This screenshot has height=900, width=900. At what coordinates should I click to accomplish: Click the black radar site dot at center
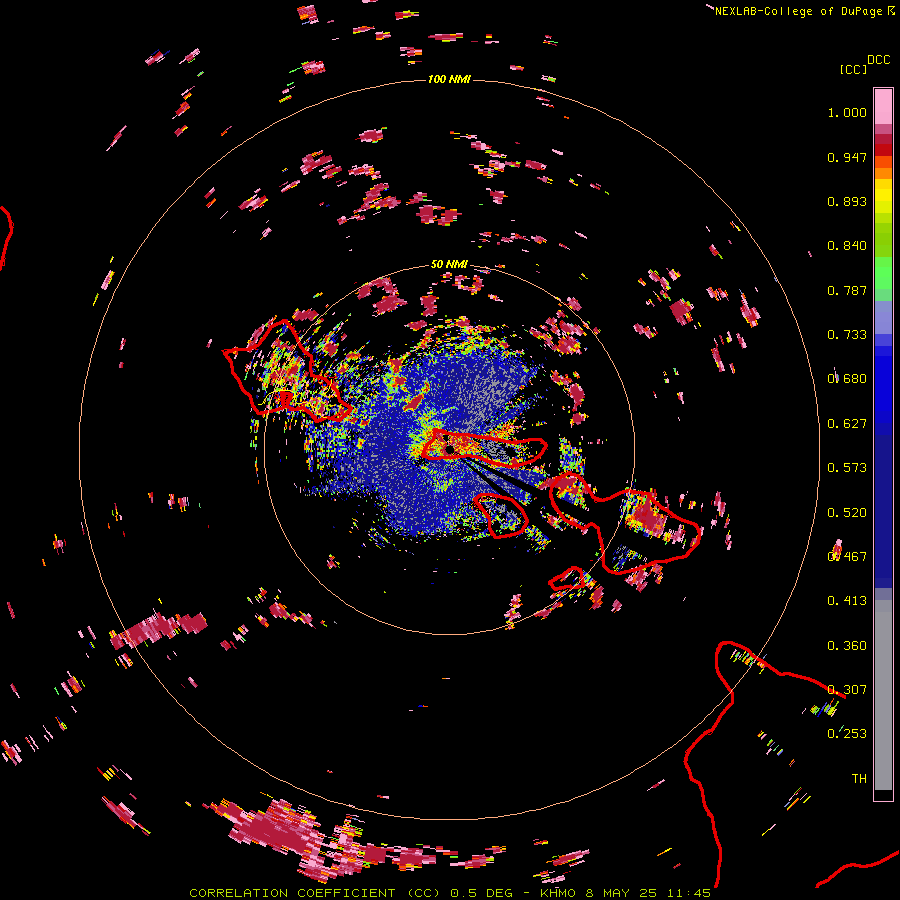point(450,449)
